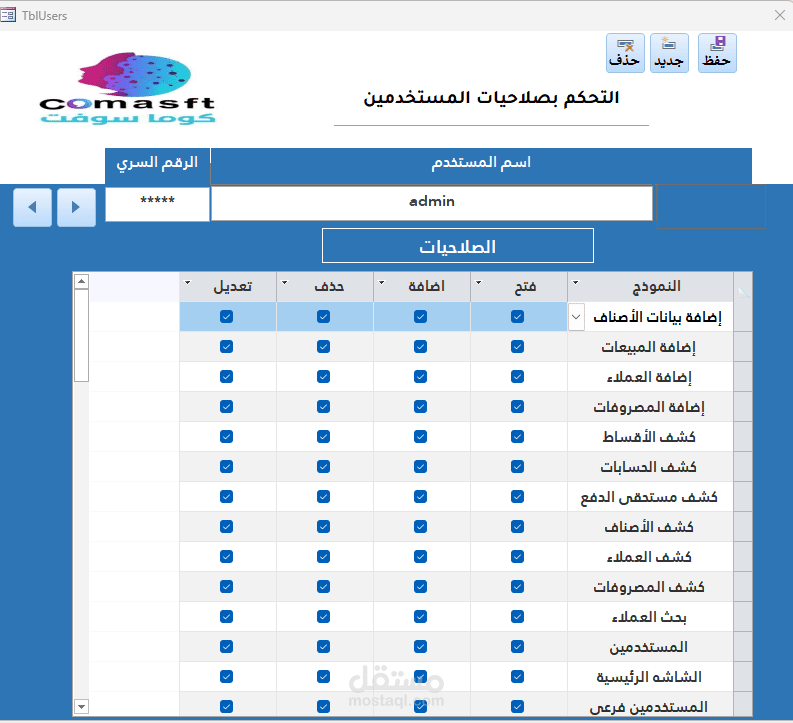Select the كشف الأقساط row name
The image size is (793, 723).
pos(649,437)
